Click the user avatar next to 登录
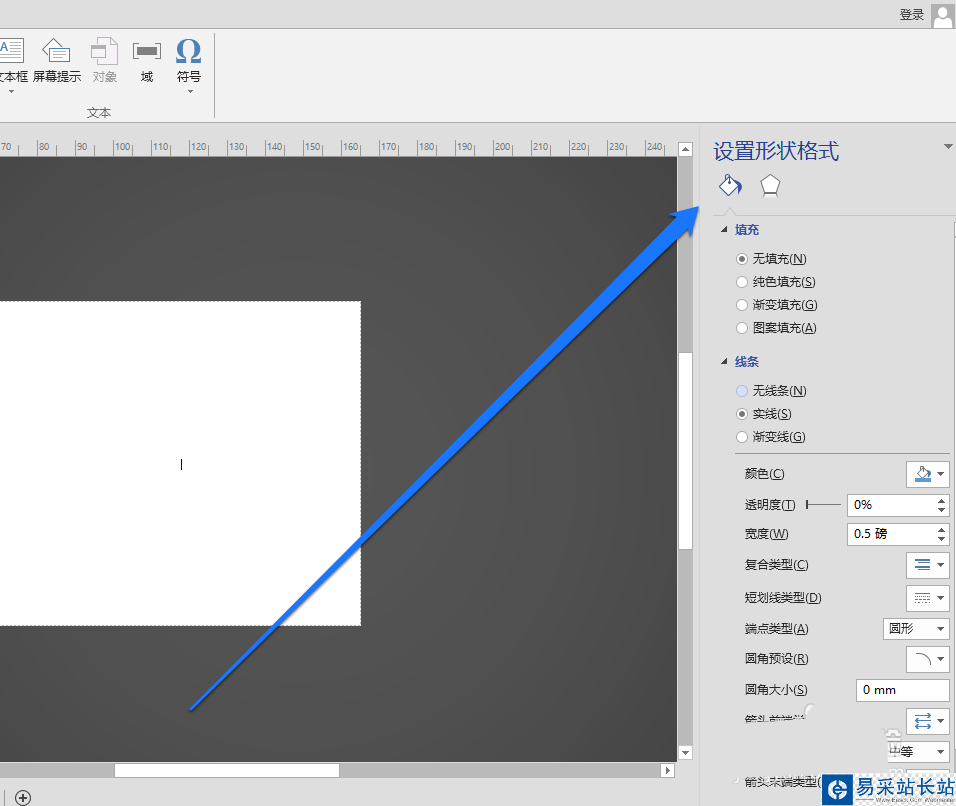The height and width of the screenshot is (806, 956). [x=943, y=15]
